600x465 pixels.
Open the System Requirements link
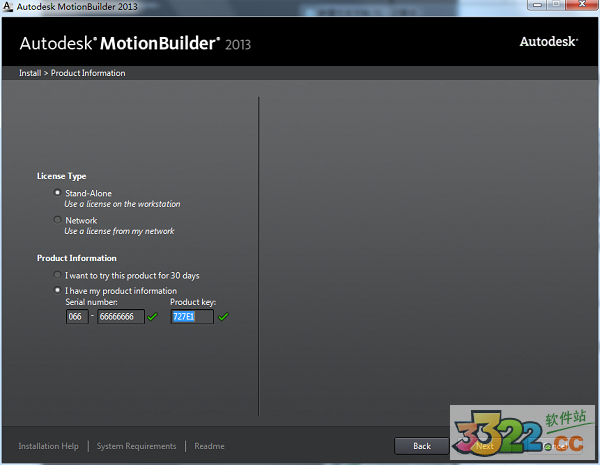(x=136, y=446)
